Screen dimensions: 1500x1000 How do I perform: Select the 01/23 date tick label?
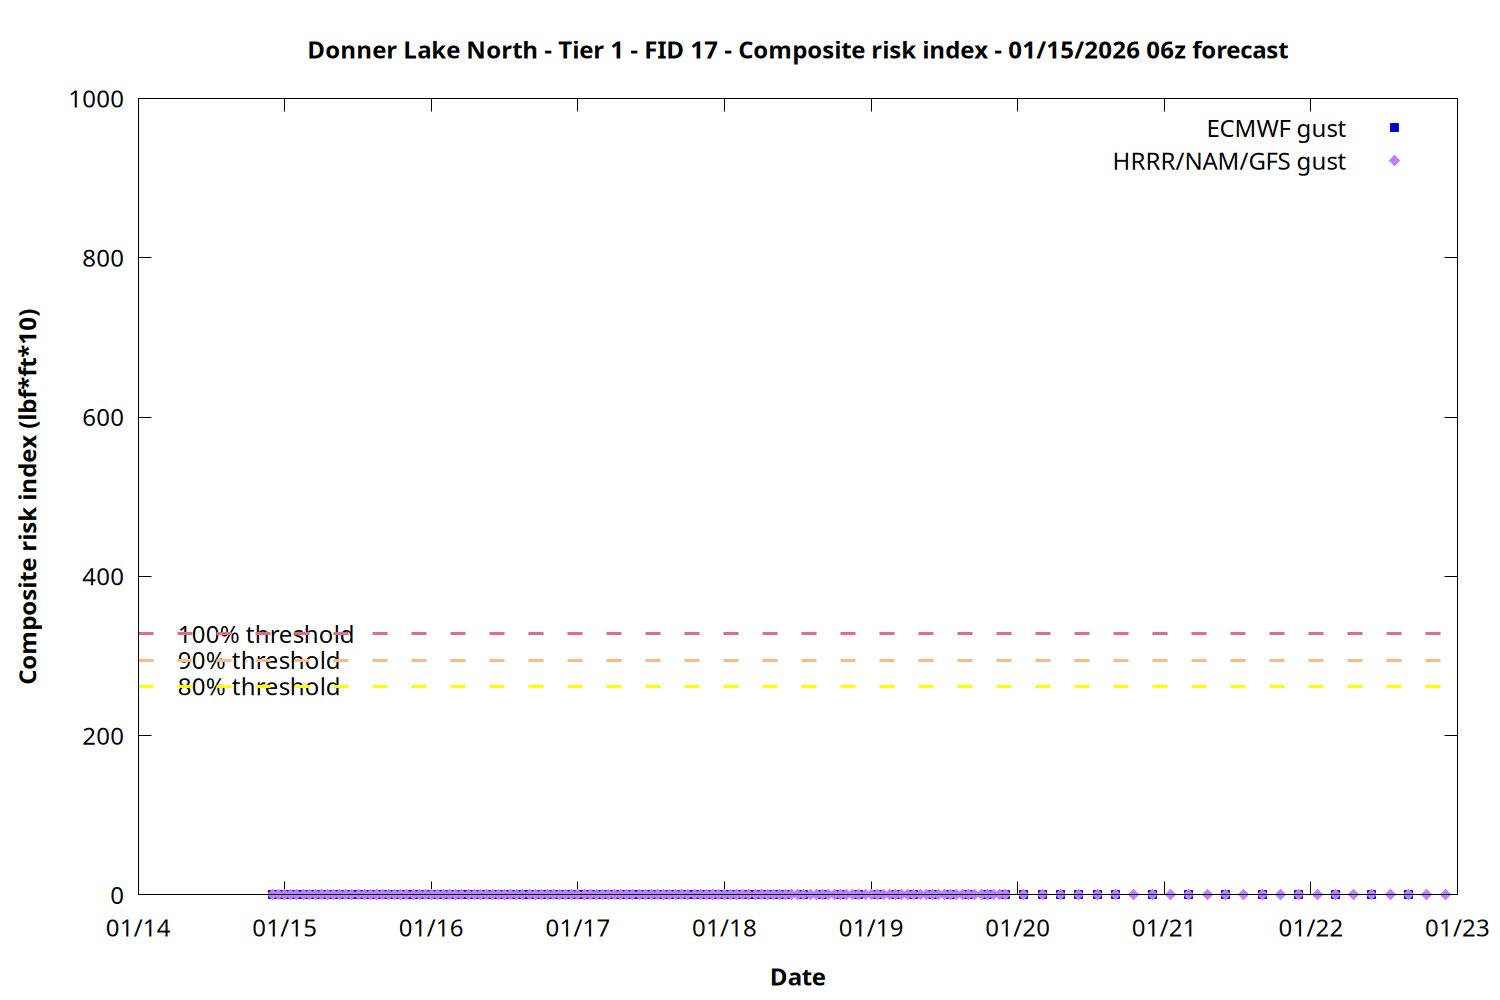[x=1456, y=929]
